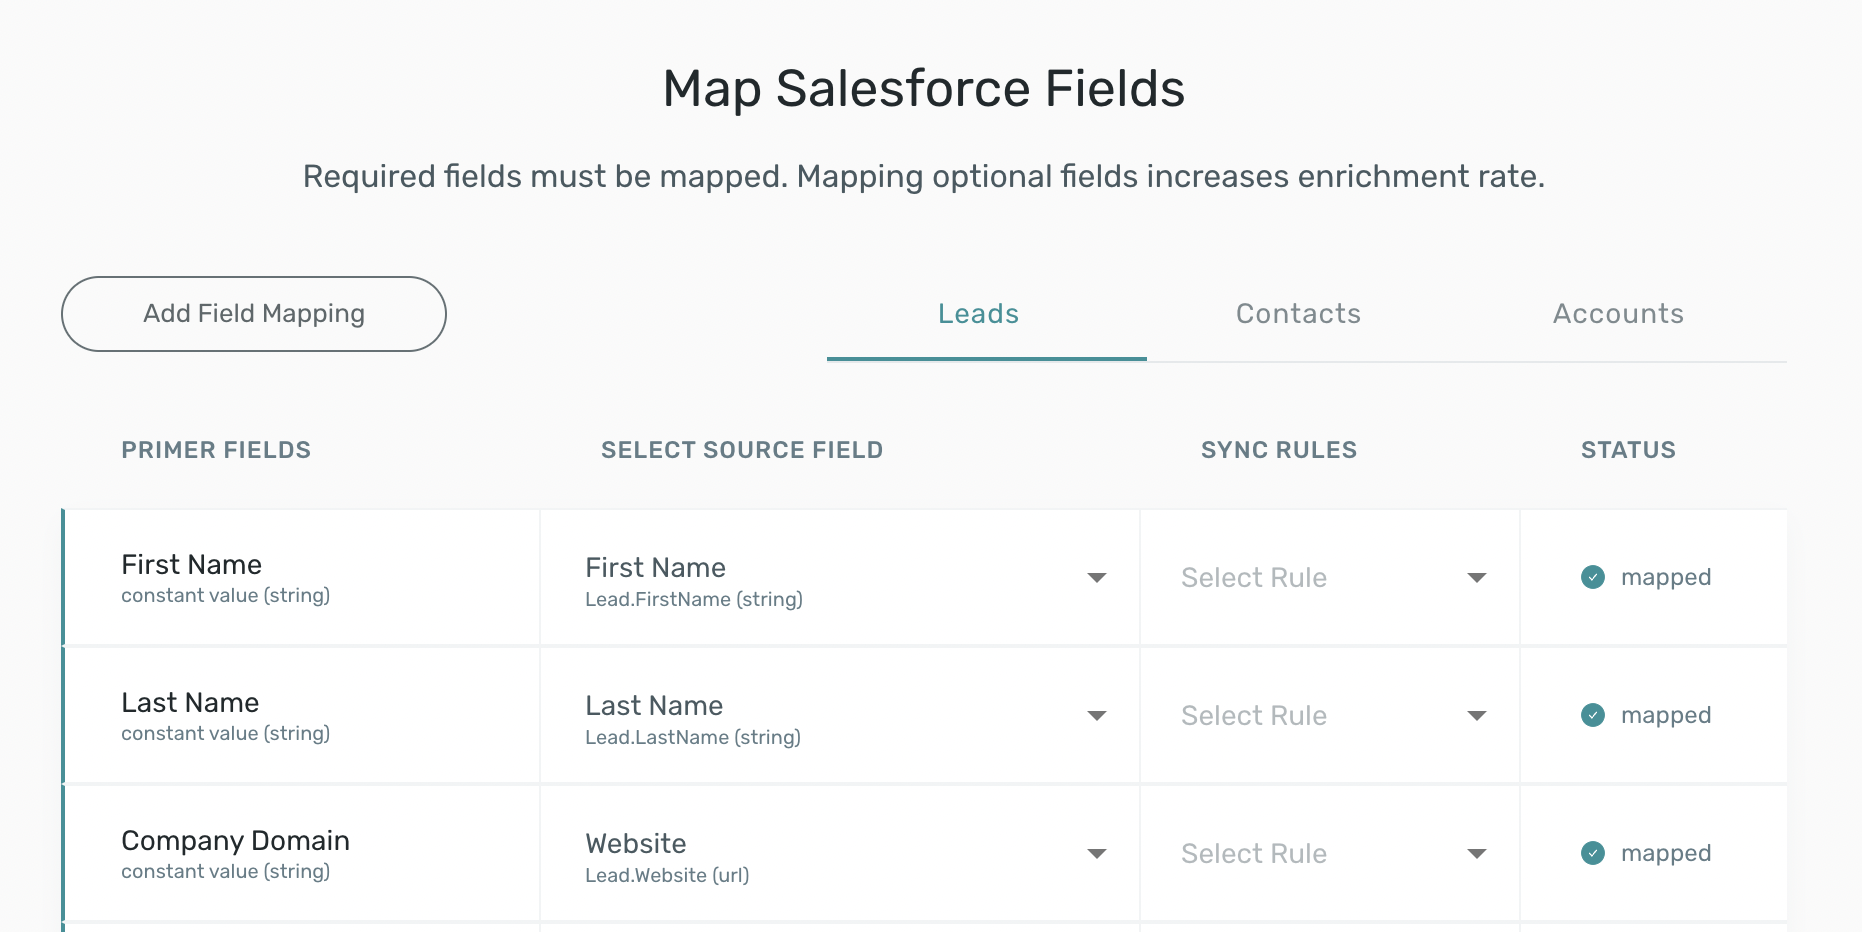Open the Website source field dropdown

coord(840,854)
